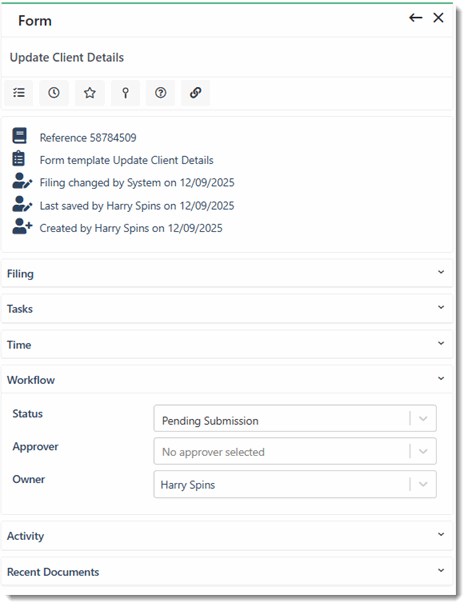Click the Pending Submission status field
This screenshot has width=468, height=607.
coord(295,418)
